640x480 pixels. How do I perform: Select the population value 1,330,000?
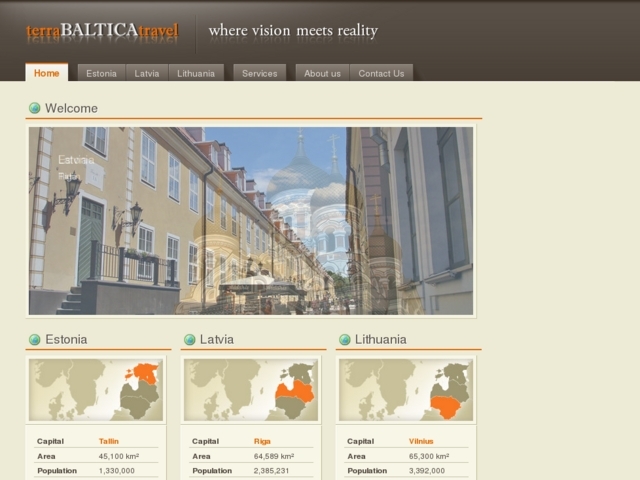tap(116, 471)
